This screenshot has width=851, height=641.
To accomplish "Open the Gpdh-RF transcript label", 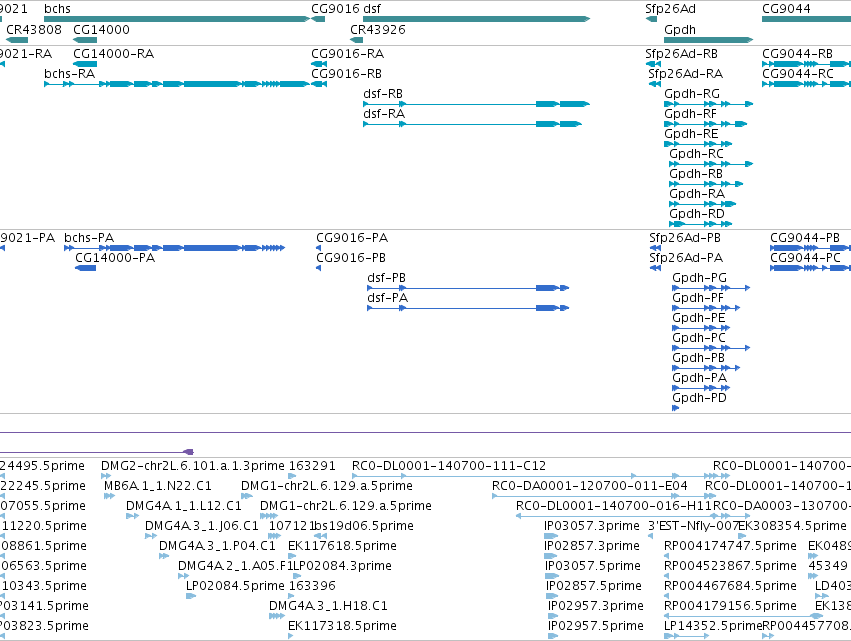I will click(690, 114).
